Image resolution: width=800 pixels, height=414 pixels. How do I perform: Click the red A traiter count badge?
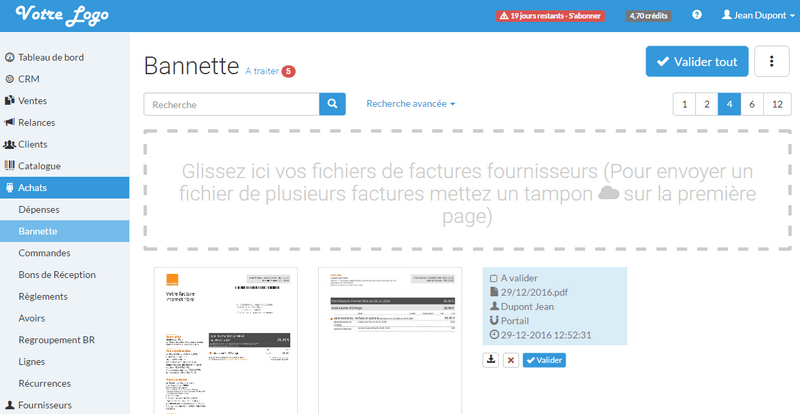(288, 71)
